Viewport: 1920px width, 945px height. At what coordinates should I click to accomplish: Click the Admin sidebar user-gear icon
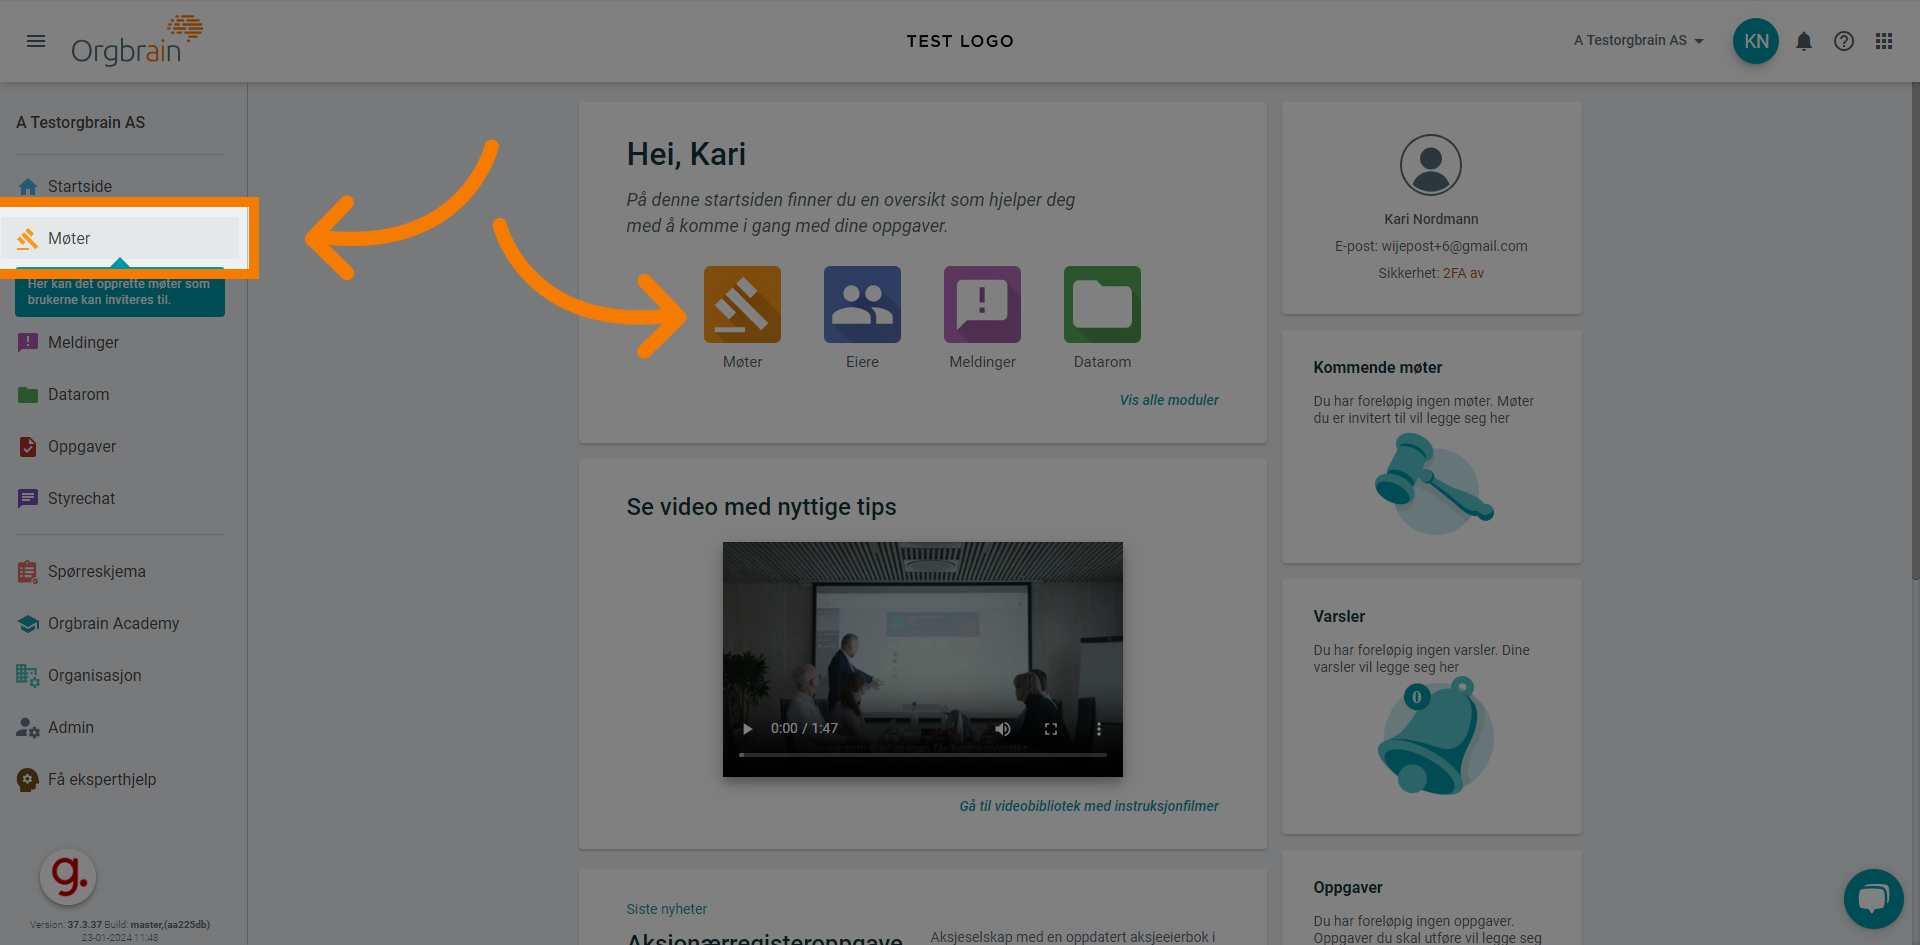pos(28,728)
